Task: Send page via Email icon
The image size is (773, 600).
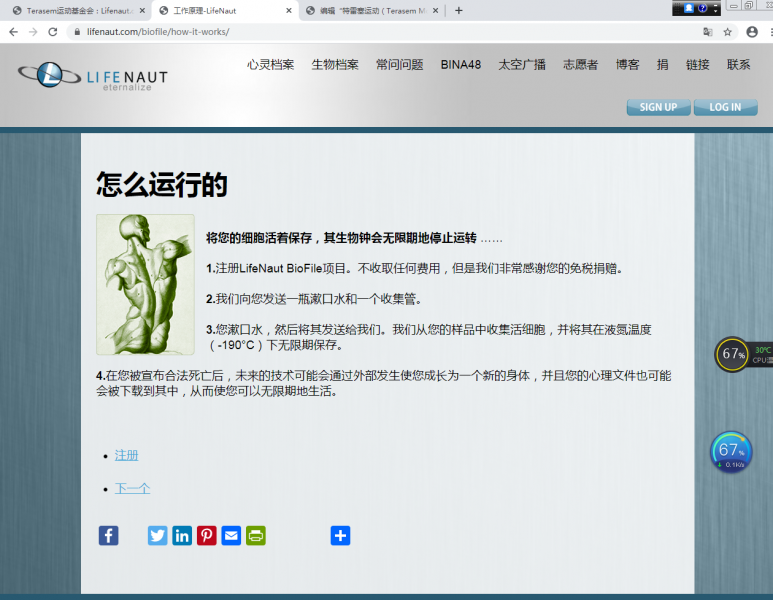Action: coord(231,535)
